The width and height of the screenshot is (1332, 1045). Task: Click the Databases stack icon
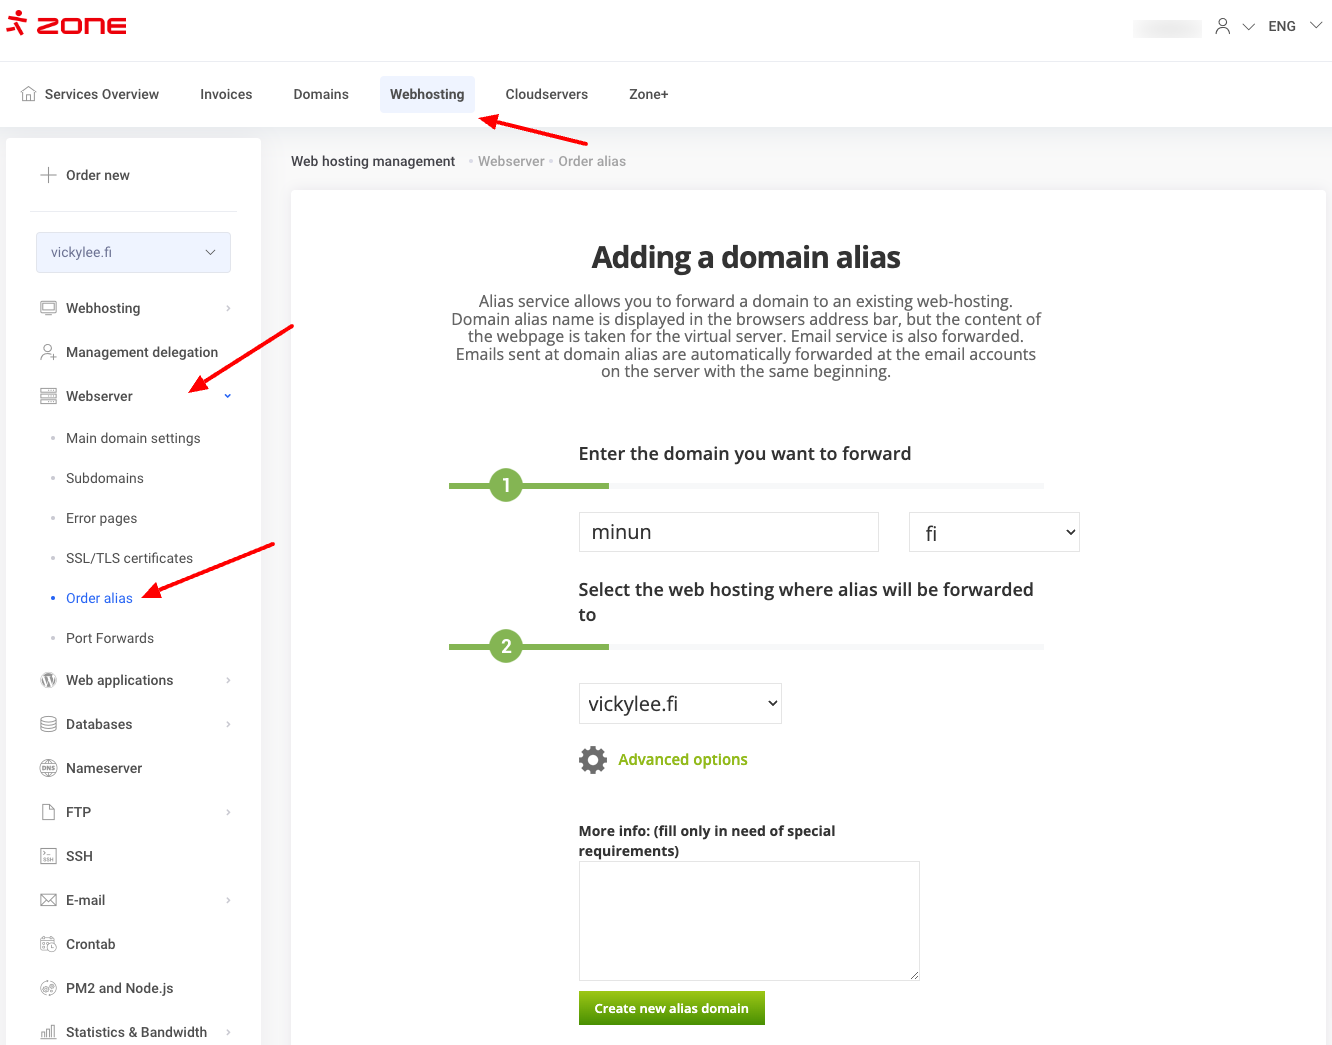tap(48, 724)
